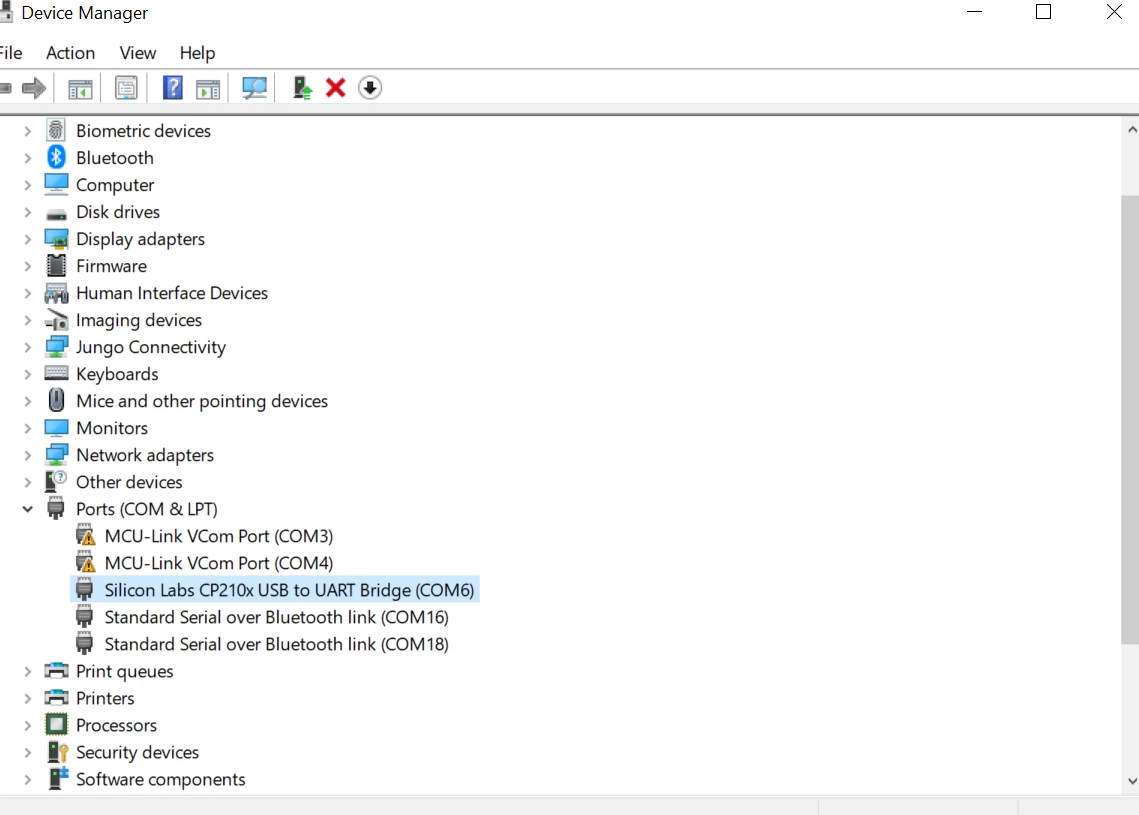Image resolution: width=1139 pixels, height=815 pixels.
Task: Open the Action menu
Action: (x=70, y=53)
